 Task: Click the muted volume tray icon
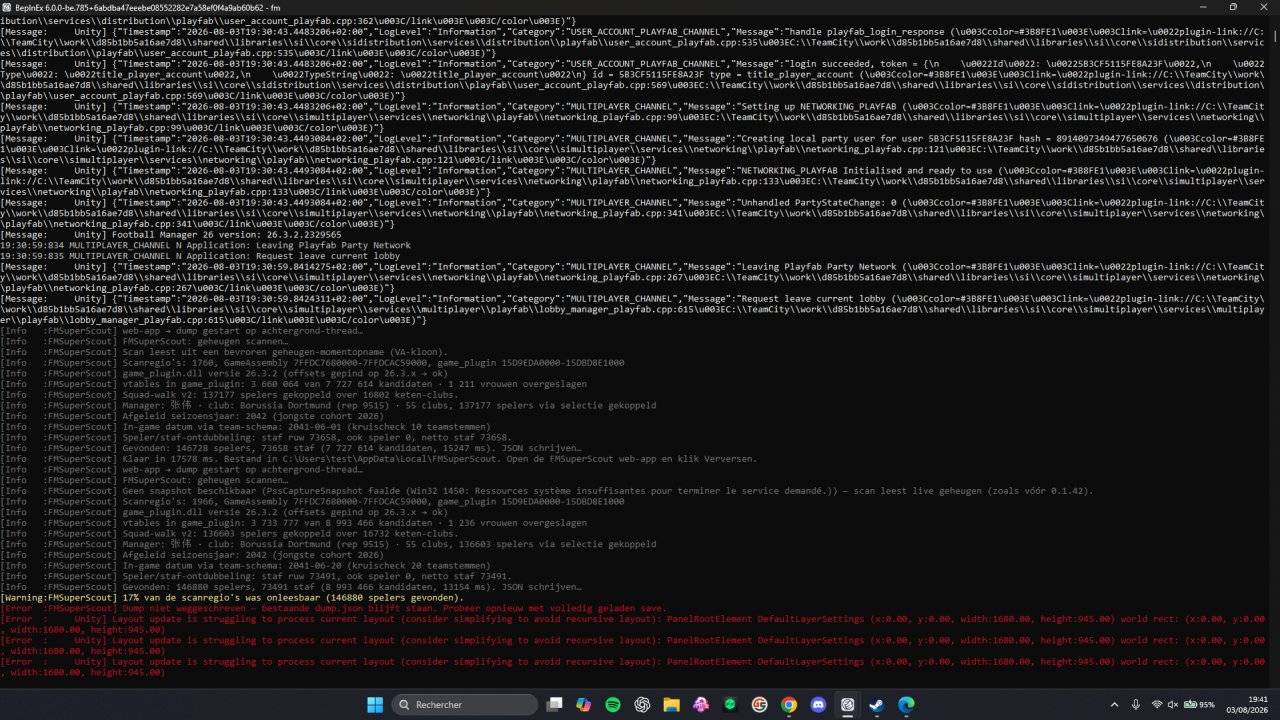(x=1174, y=704)
